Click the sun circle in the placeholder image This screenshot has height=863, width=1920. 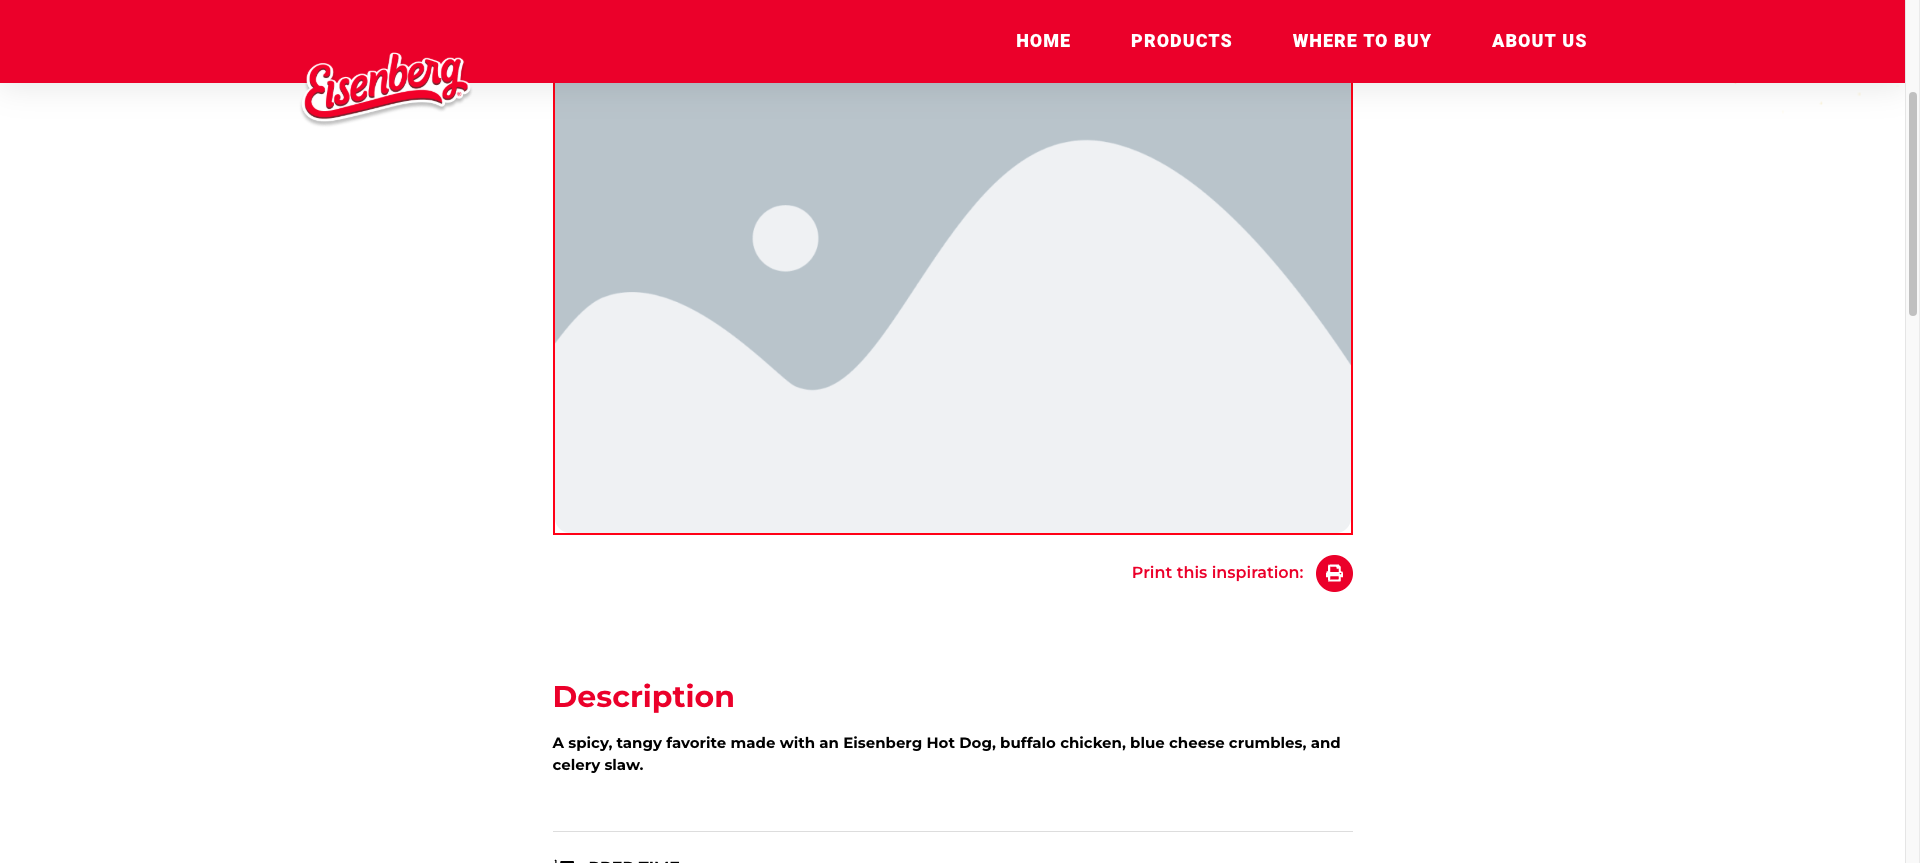[785, 238]
